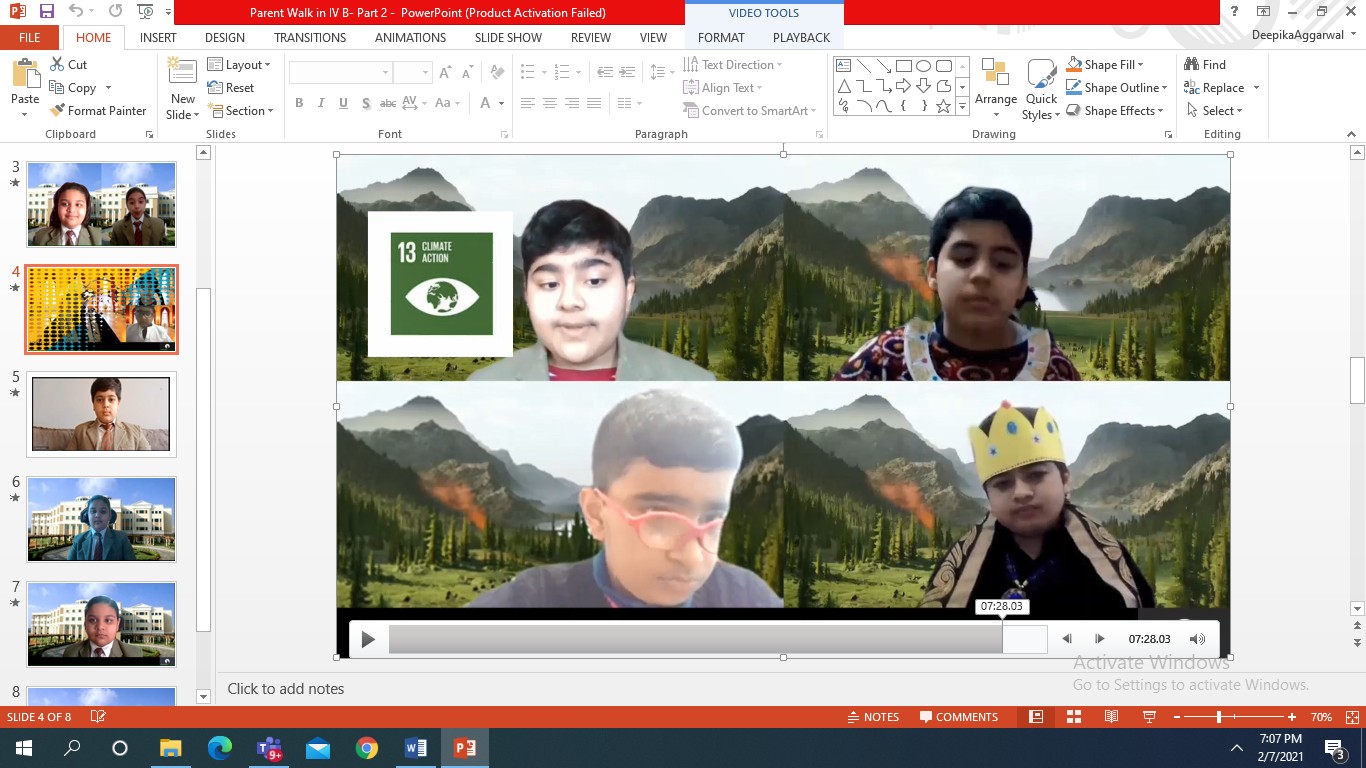Open Reading View from the status bar

1111,717
